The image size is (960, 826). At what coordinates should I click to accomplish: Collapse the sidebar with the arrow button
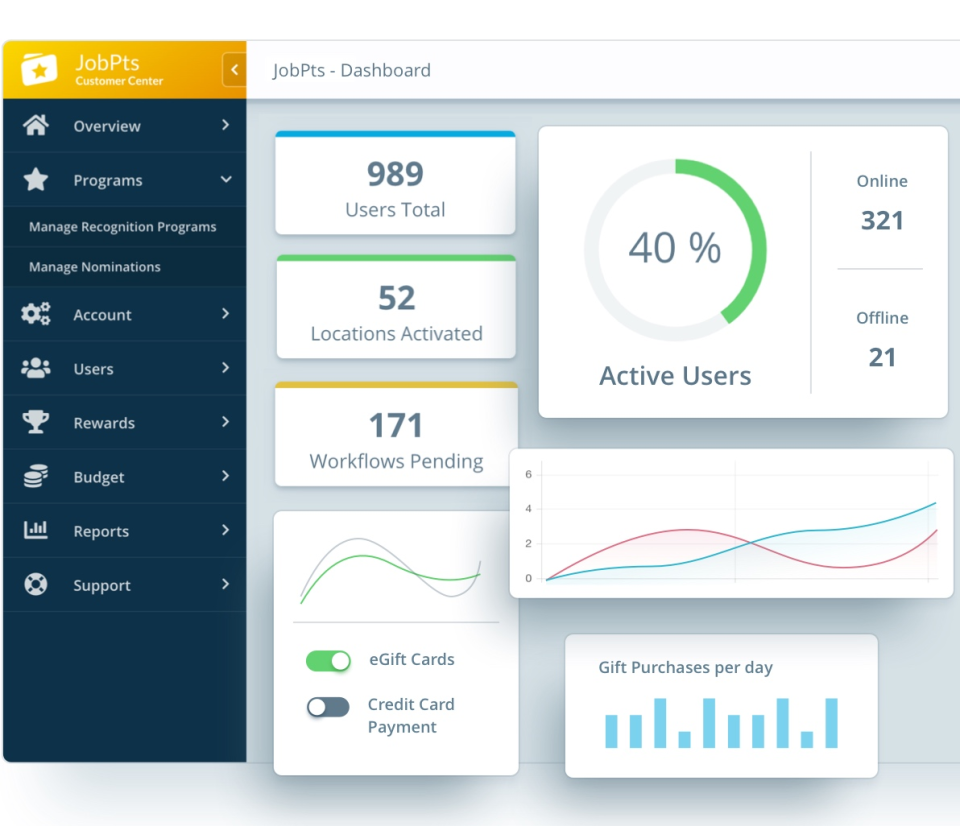(234, 70)
